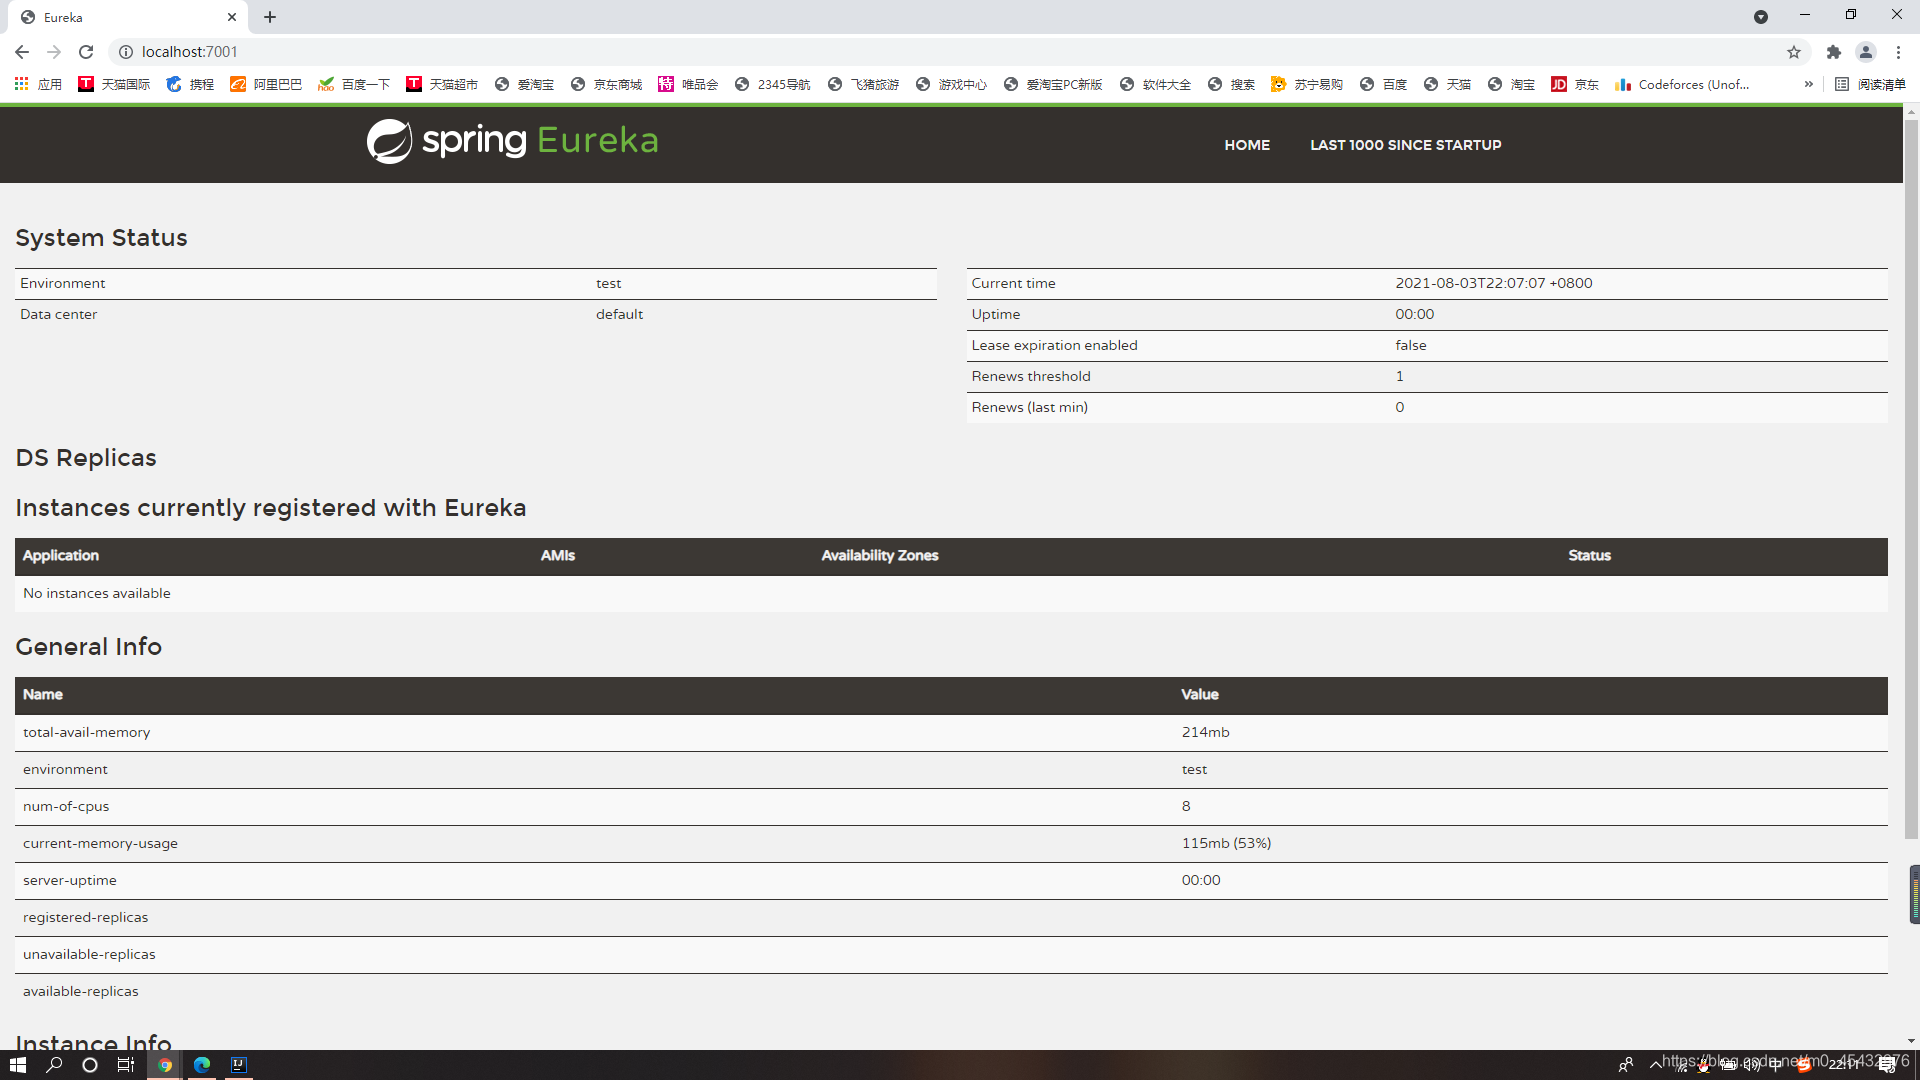Open the 阅读清单 reading list
This screenshot has width=1920, height=1080.
[x=1871, y=85]
